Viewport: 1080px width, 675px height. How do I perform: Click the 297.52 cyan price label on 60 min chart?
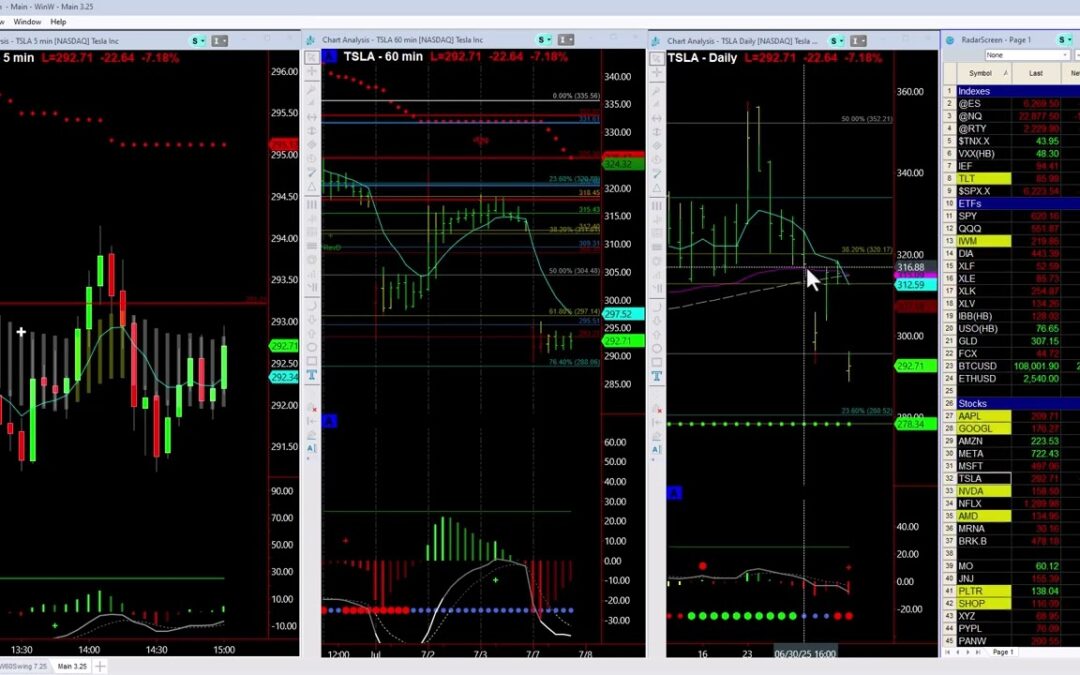pyautogui.click(x=623, y=314)
